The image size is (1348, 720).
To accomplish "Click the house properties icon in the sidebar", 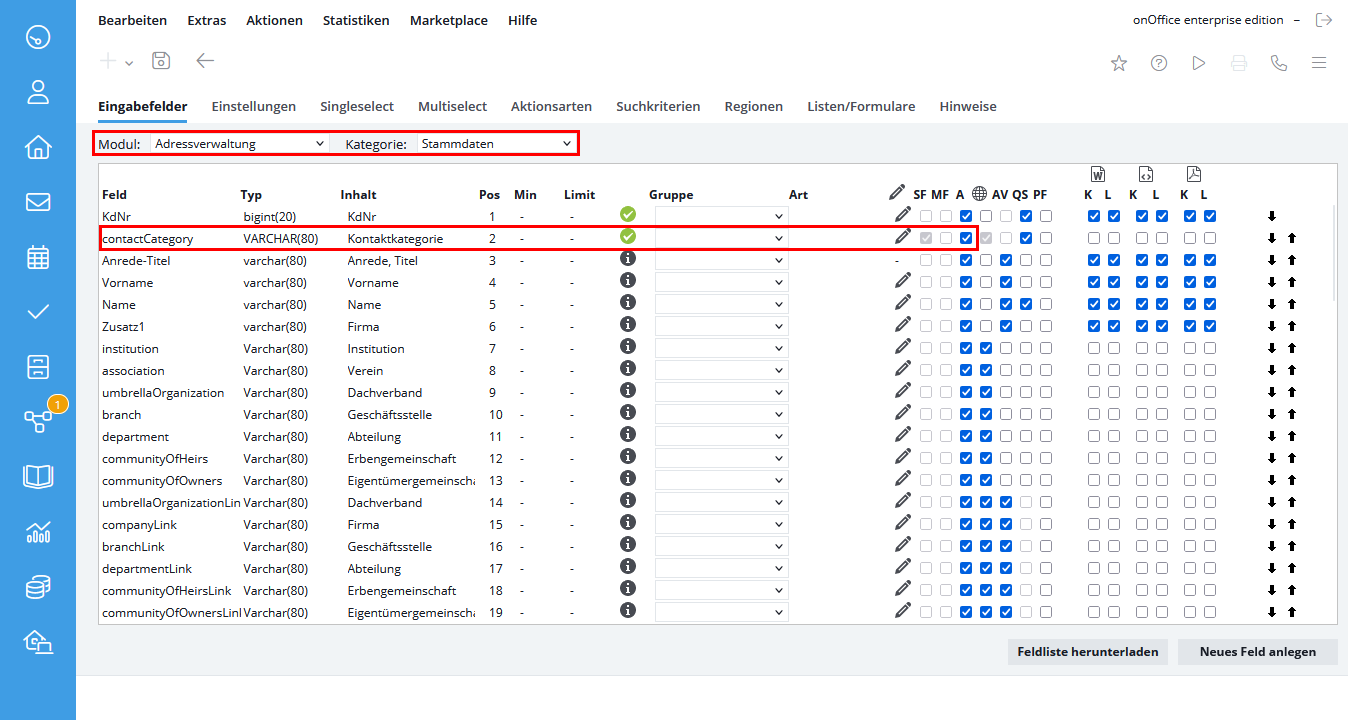I will tap(38, 148).
